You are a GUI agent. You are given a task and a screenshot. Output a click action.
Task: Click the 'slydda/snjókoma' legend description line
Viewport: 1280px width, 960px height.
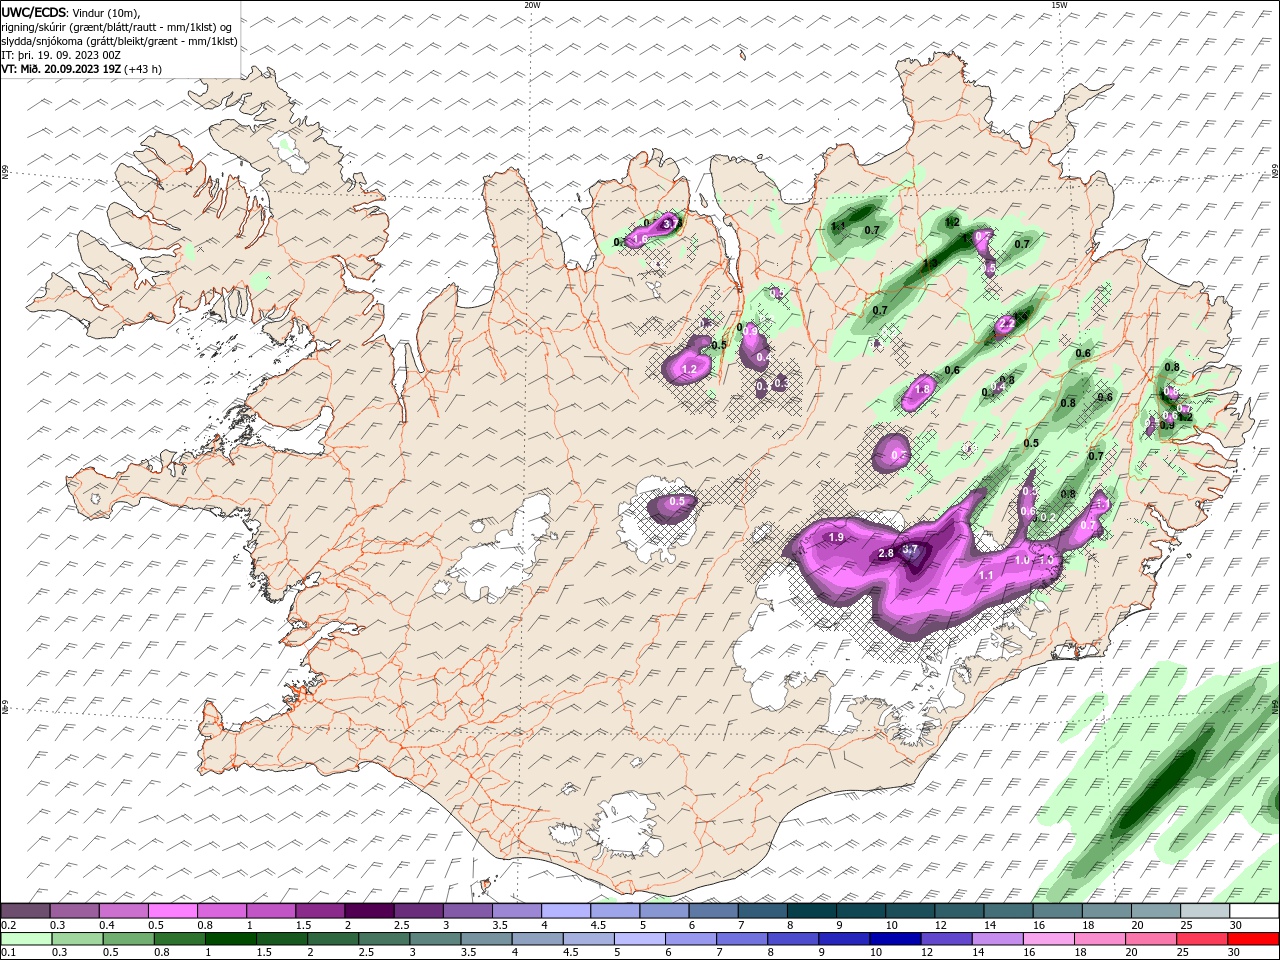(x=119, y=41)
